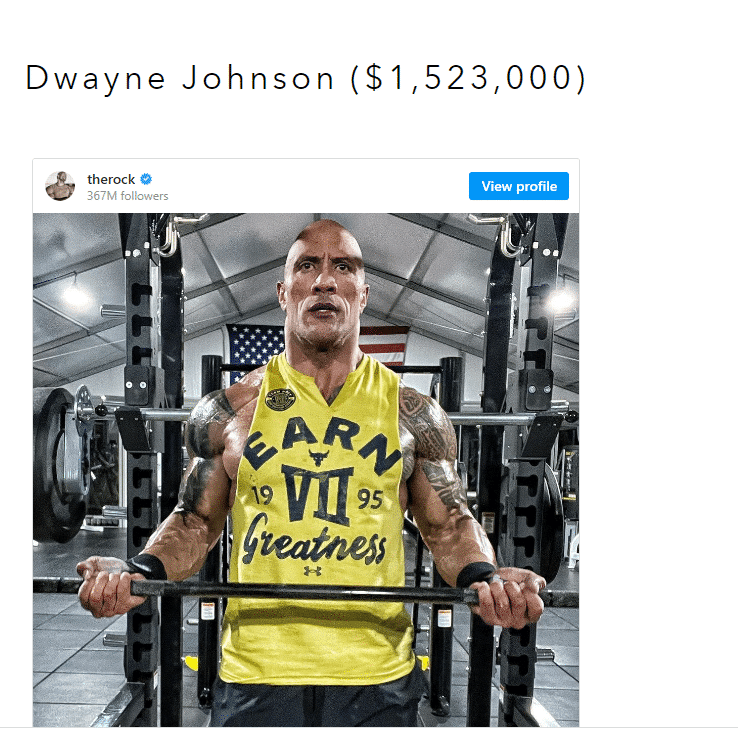
Task: Click the barbell held across the front
Action: [306, 592]
